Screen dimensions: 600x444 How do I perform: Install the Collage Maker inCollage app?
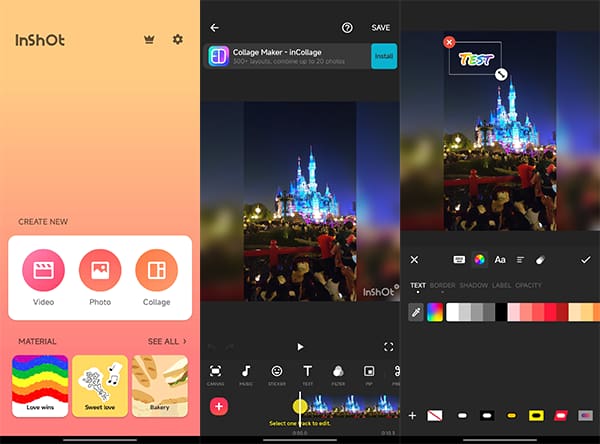pyautogui.click(x=384, y=56)
